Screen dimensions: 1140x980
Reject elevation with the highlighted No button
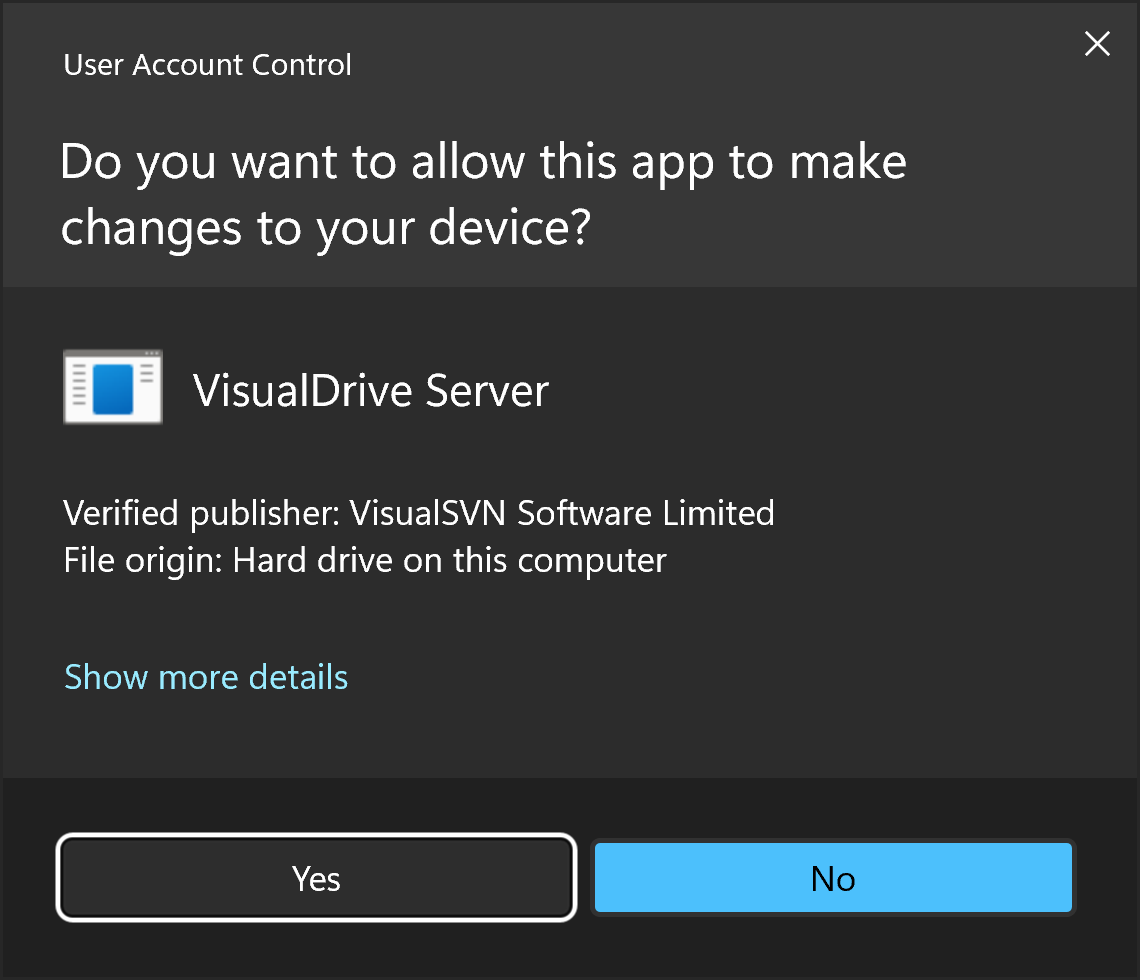(x=833, y=878)
